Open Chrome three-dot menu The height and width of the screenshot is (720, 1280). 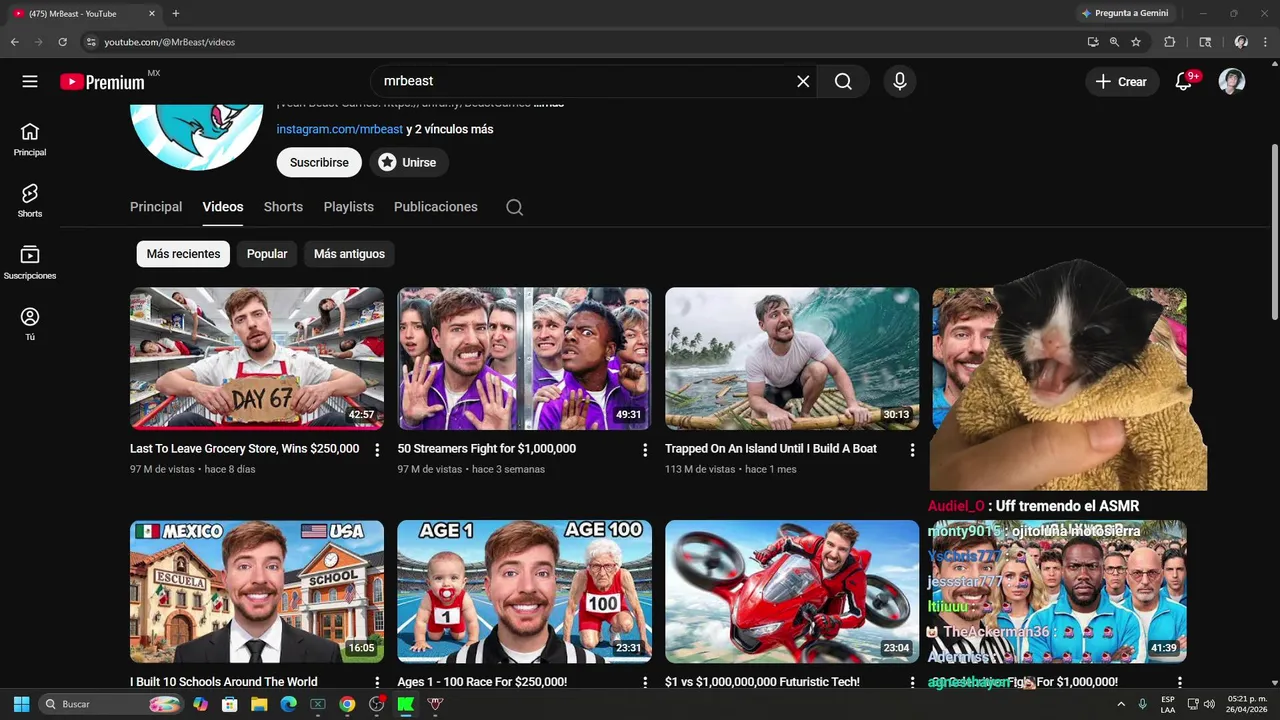tap(1266, 42)
